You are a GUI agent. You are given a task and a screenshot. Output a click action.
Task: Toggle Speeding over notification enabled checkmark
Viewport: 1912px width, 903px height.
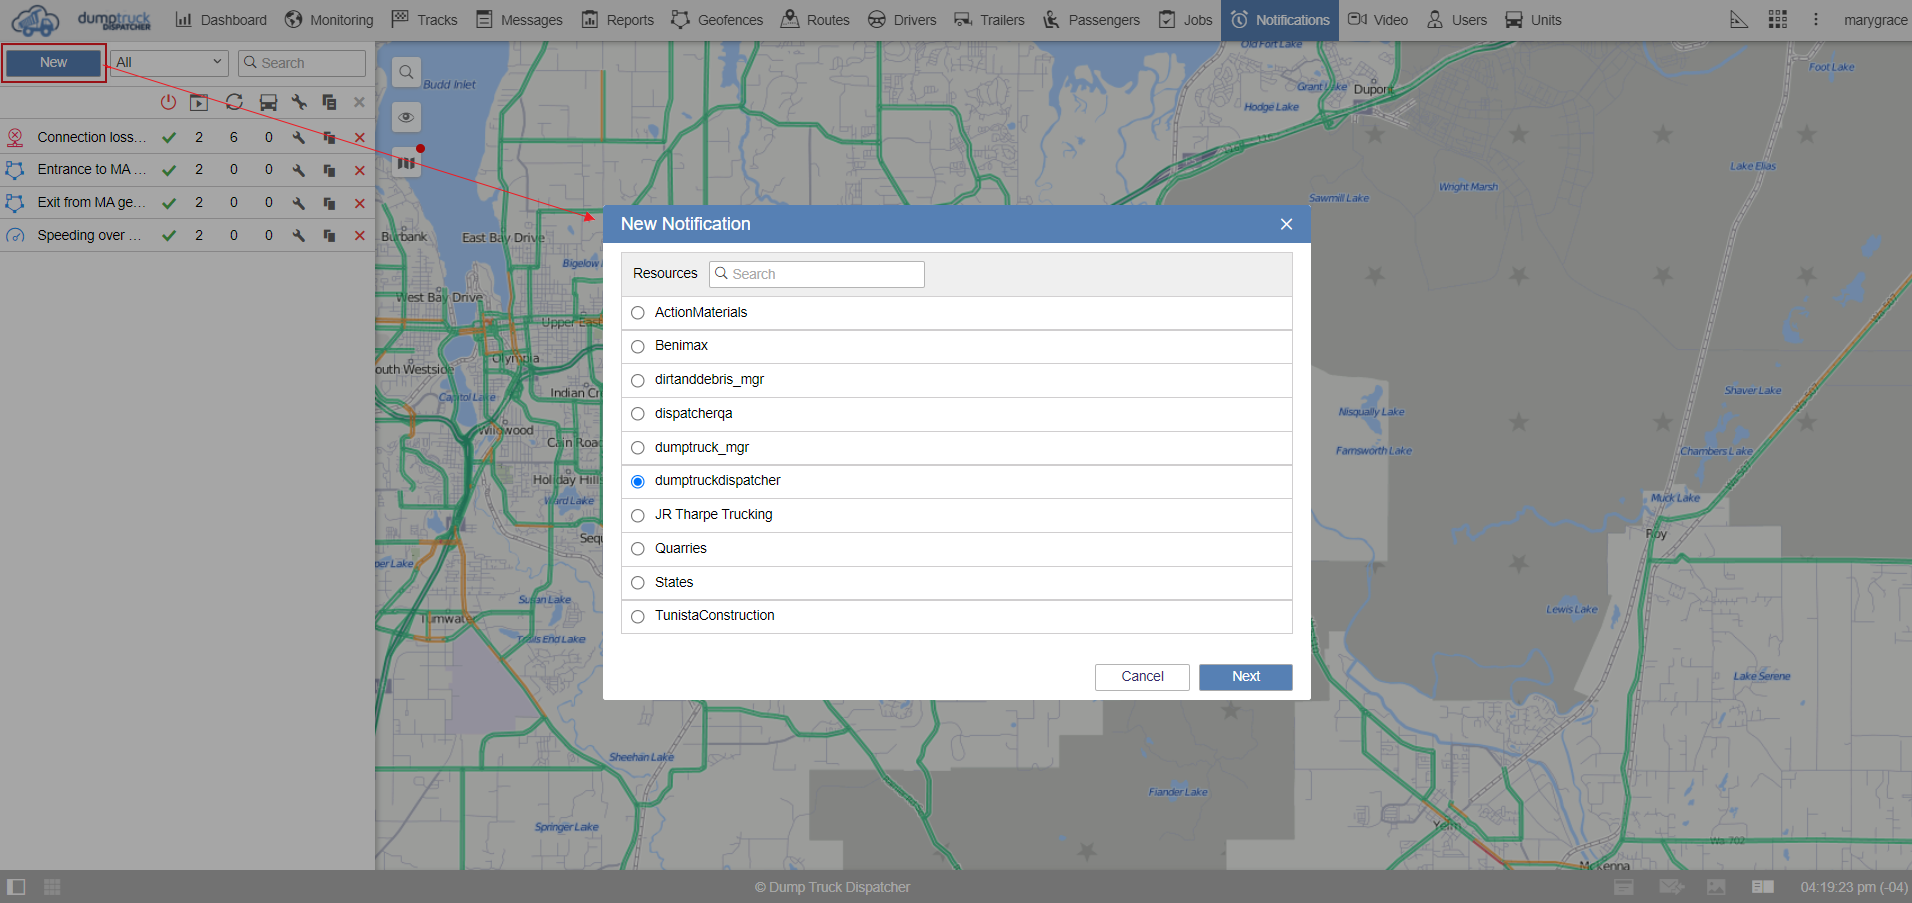tap(169, 236)
